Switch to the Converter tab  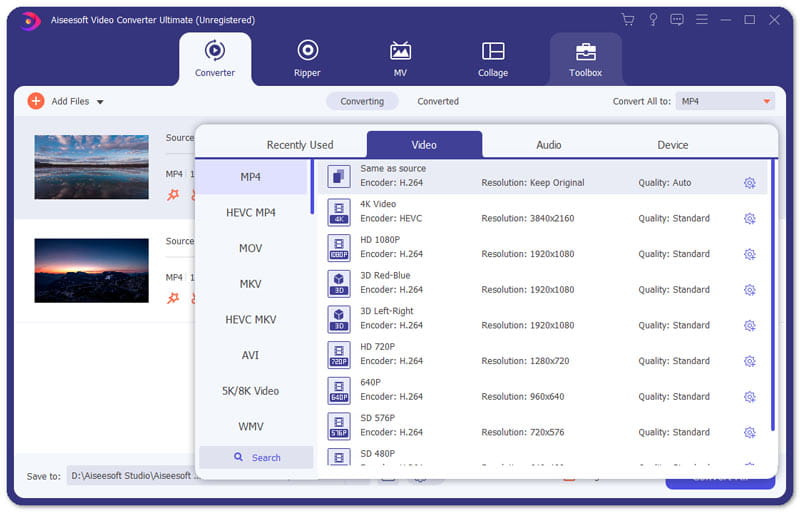pyautogui.click(x=215, y=59)
